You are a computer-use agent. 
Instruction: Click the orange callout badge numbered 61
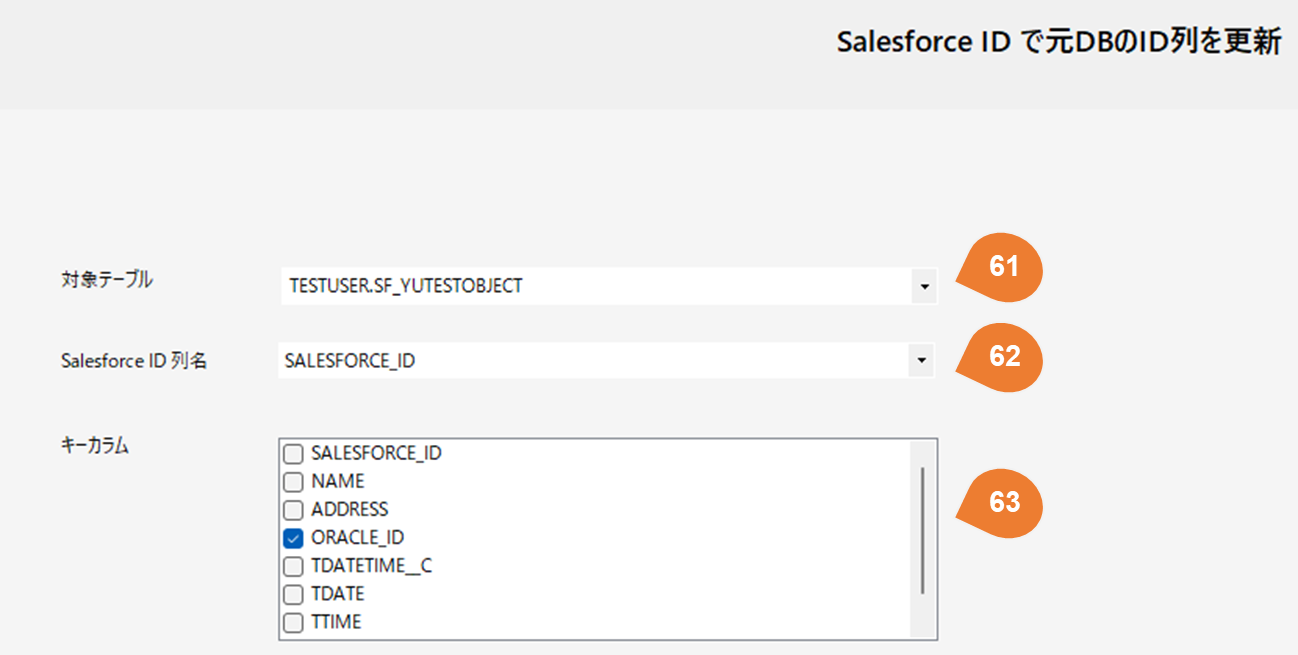point(1002,267)
